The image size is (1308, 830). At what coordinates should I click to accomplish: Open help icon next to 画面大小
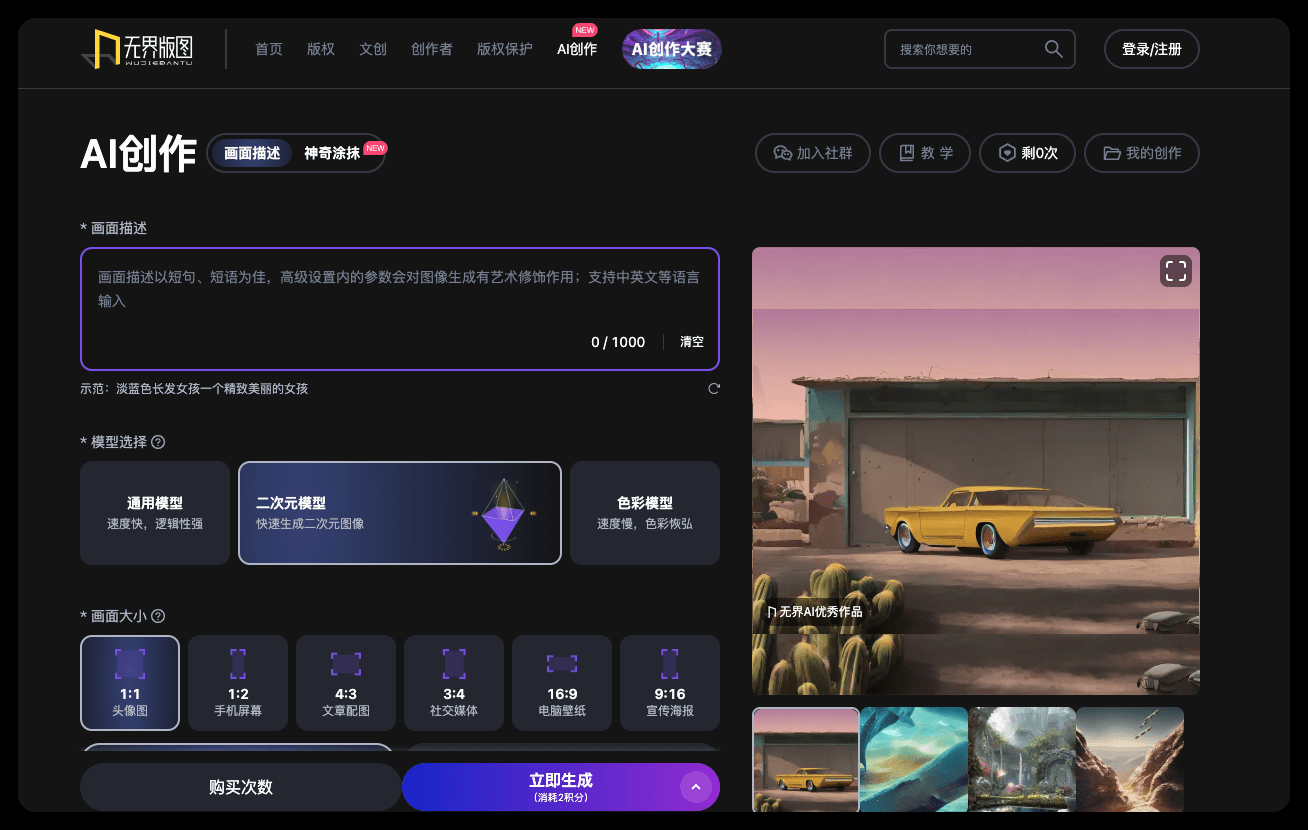coord(158,616)
